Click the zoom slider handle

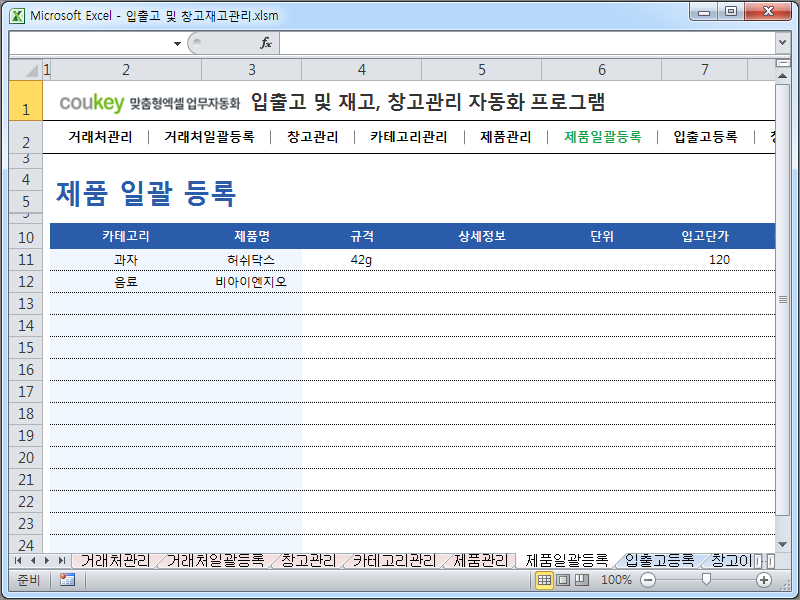(x=706, y=579)
